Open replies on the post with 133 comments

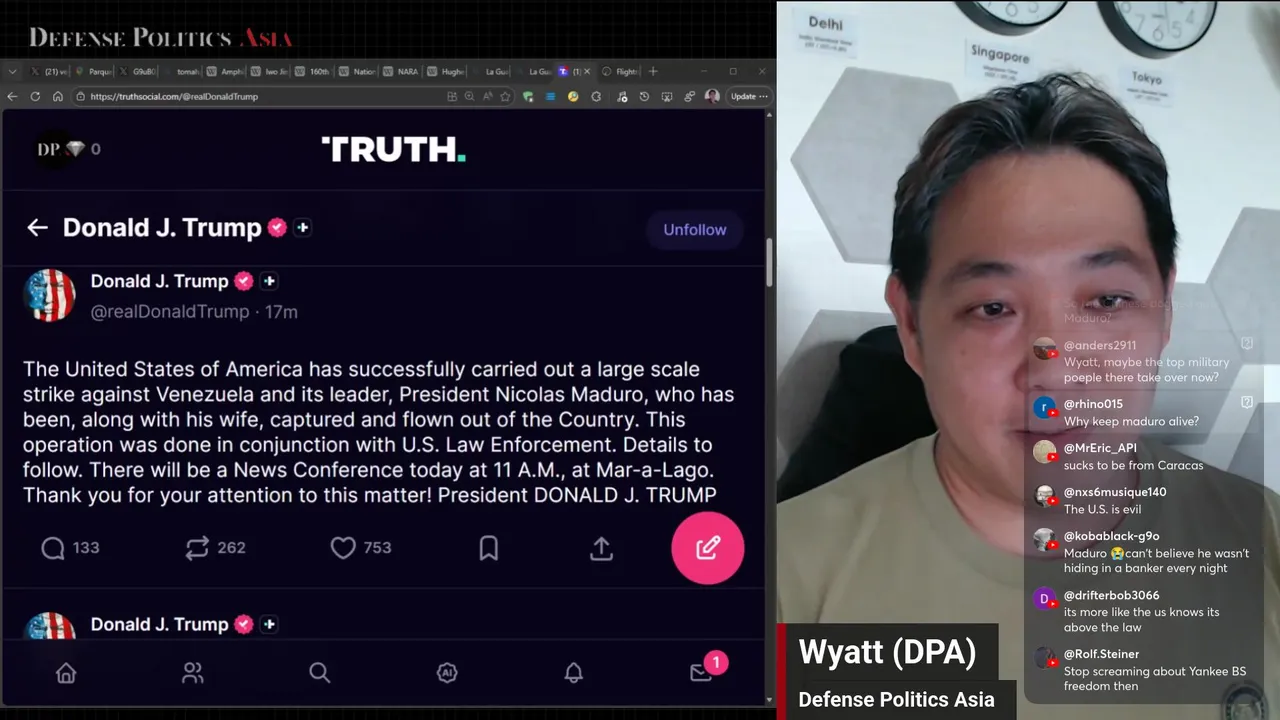point(69,547)
